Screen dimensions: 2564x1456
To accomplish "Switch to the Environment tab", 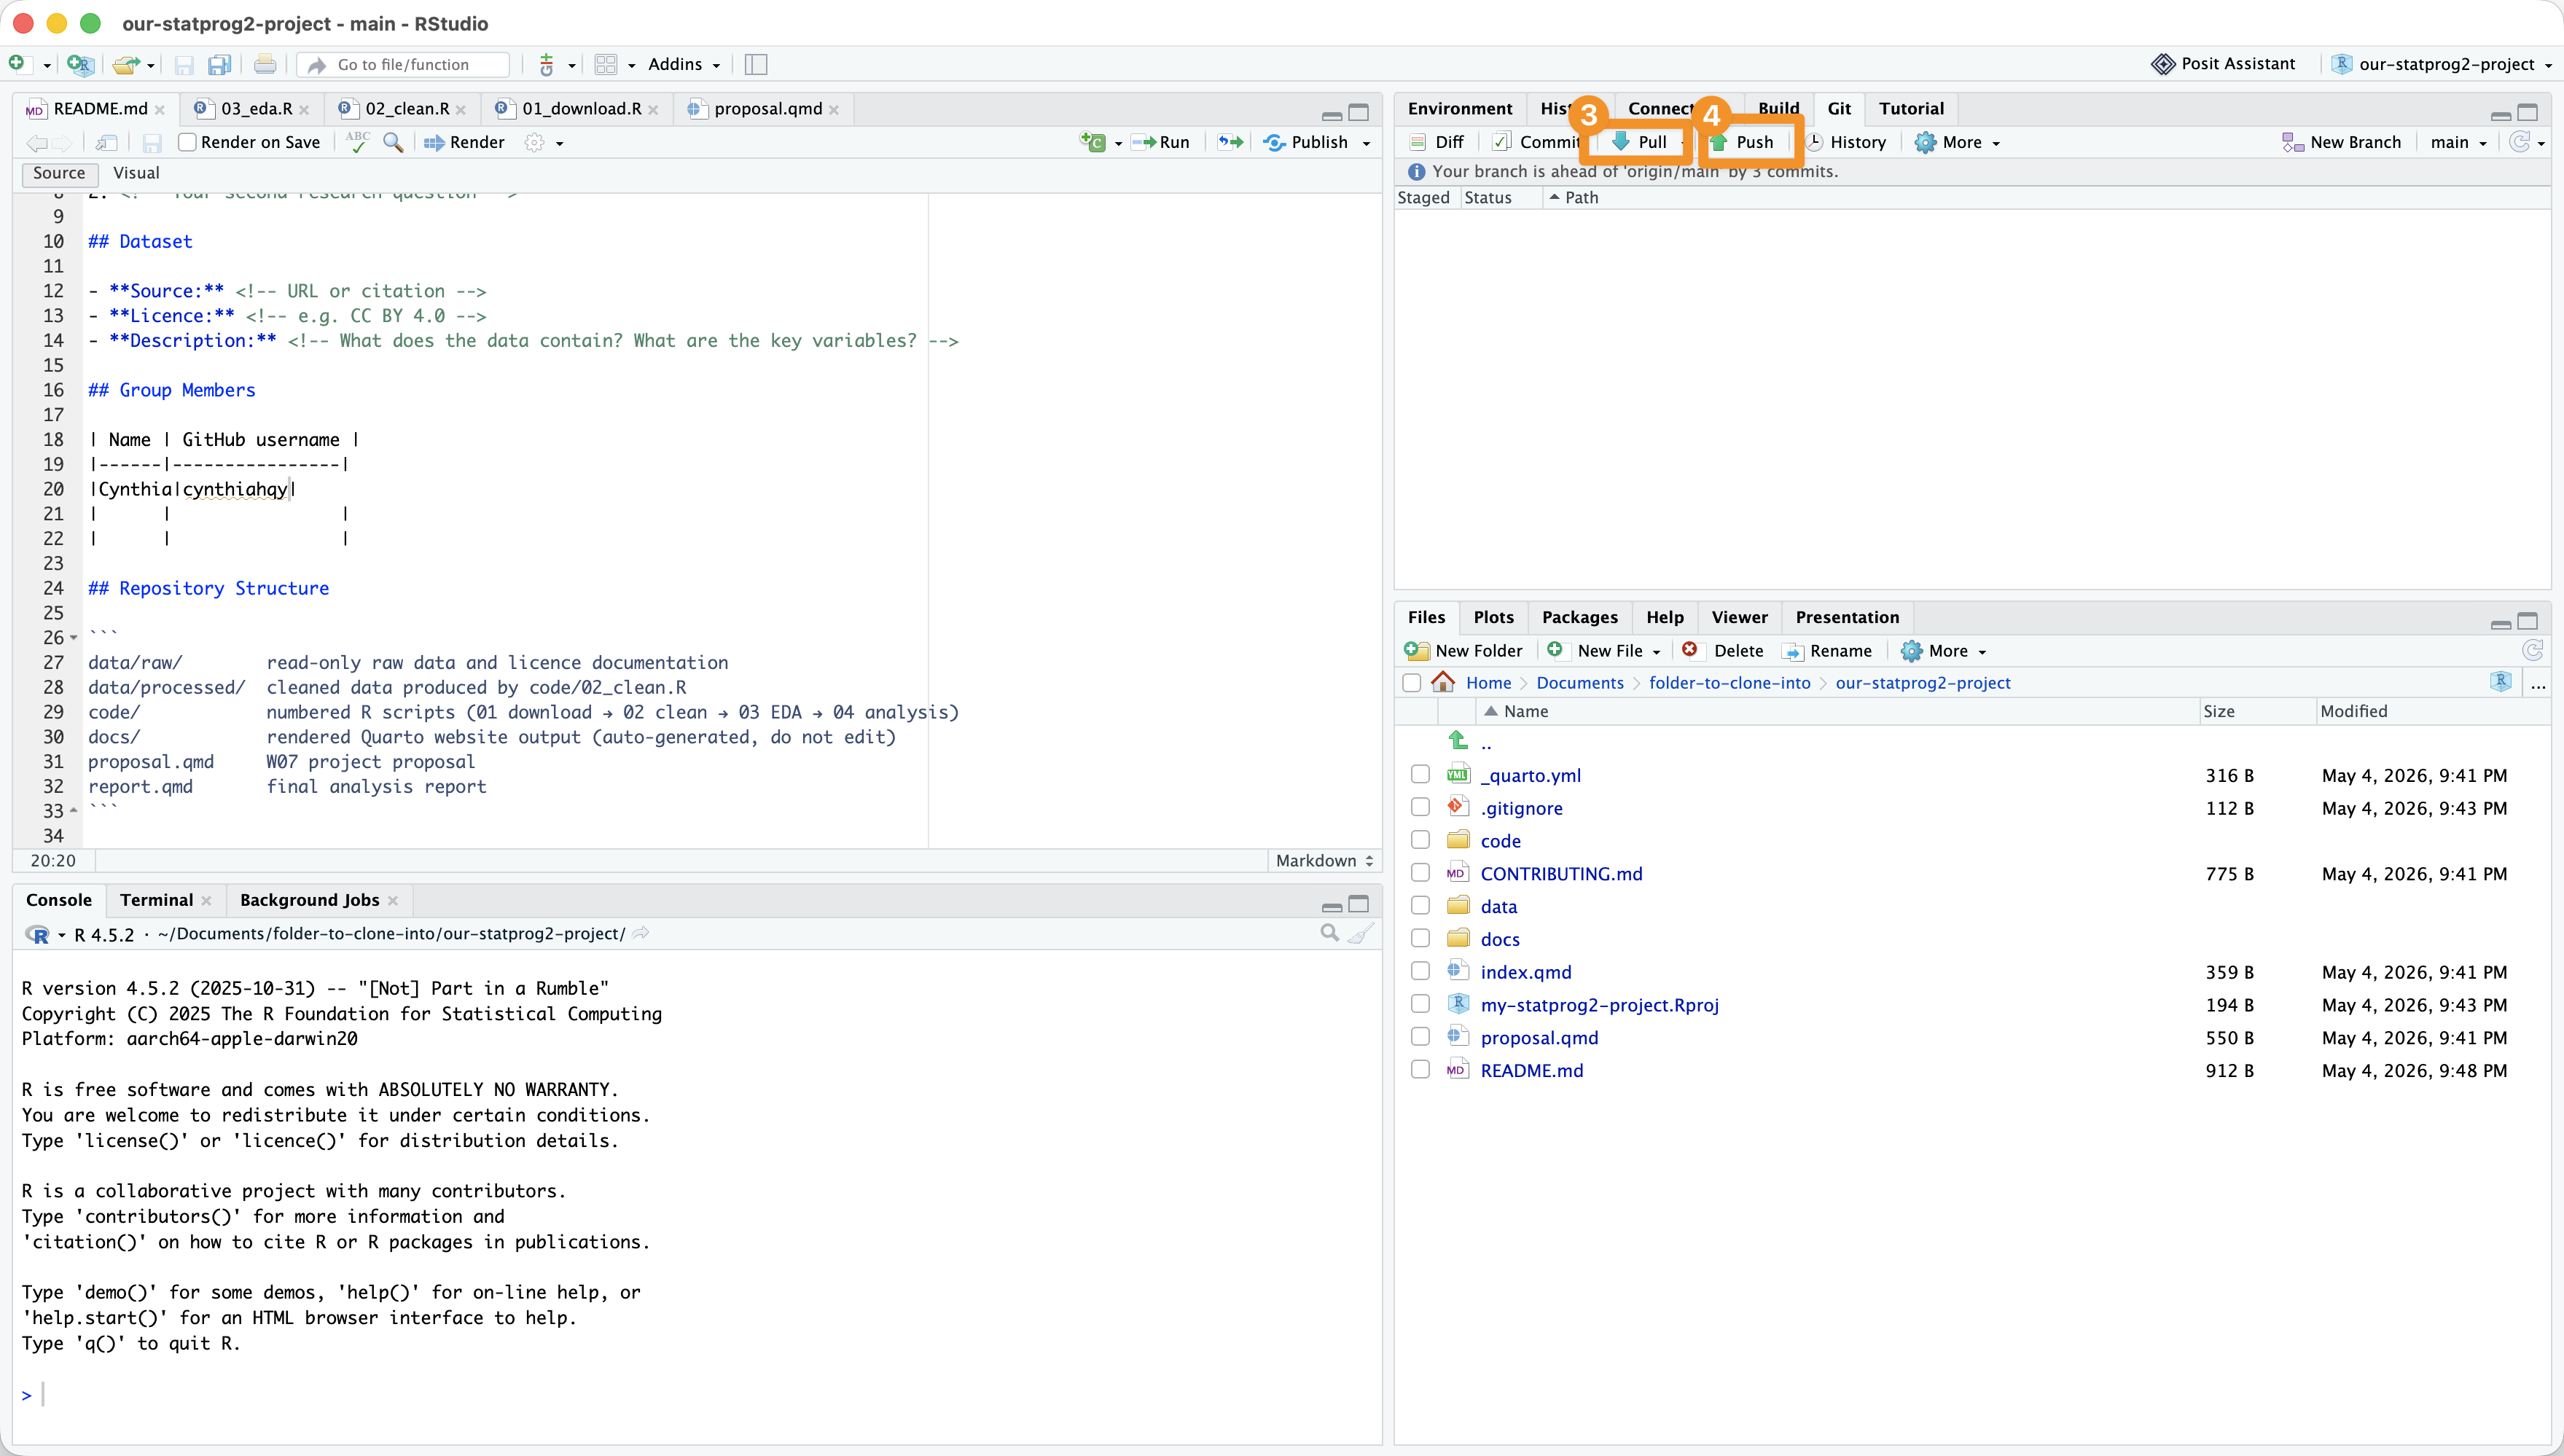I will point(1459,108).
